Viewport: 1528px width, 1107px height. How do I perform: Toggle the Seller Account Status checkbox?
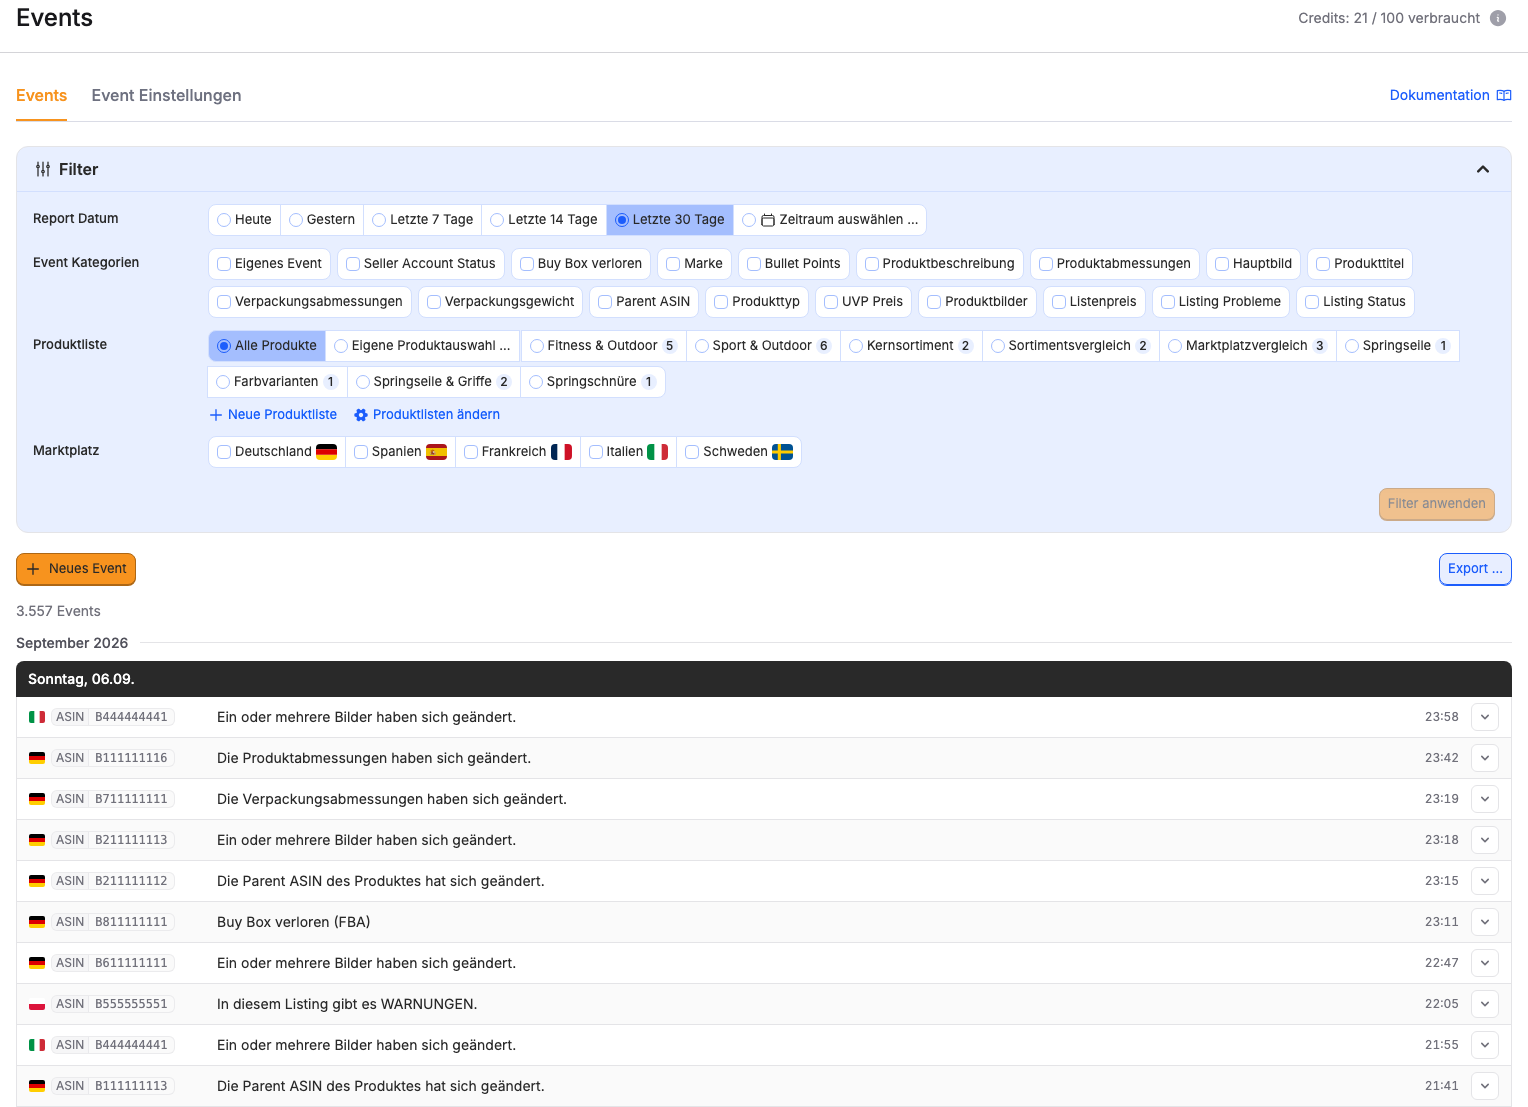click(421, 264)
